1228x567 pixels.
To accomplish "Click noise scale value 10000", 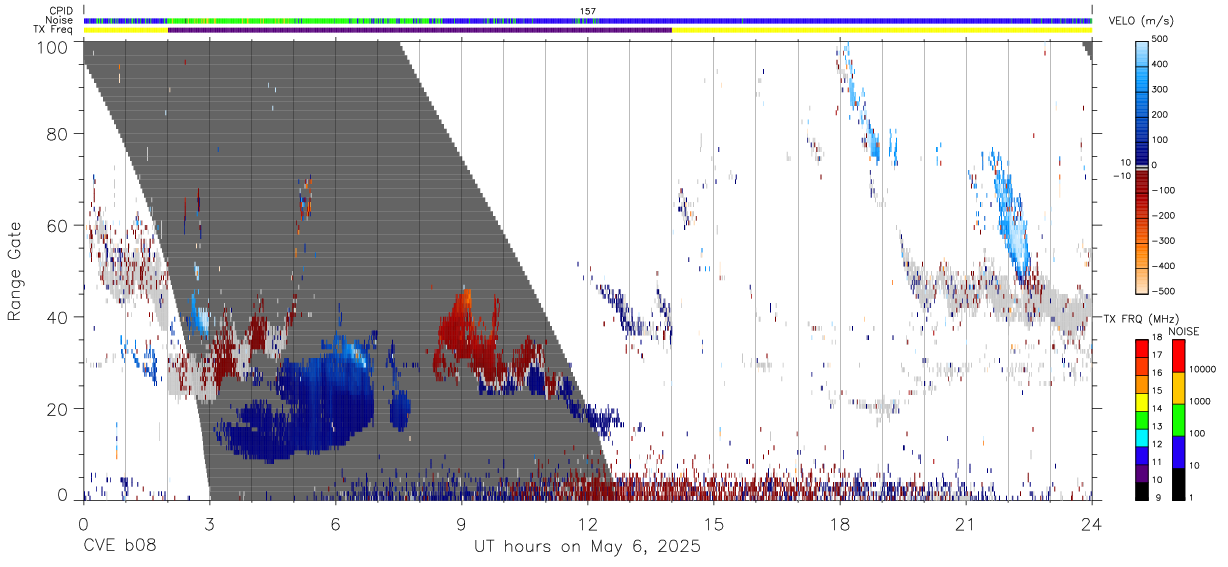I will tap(1202, 369).
